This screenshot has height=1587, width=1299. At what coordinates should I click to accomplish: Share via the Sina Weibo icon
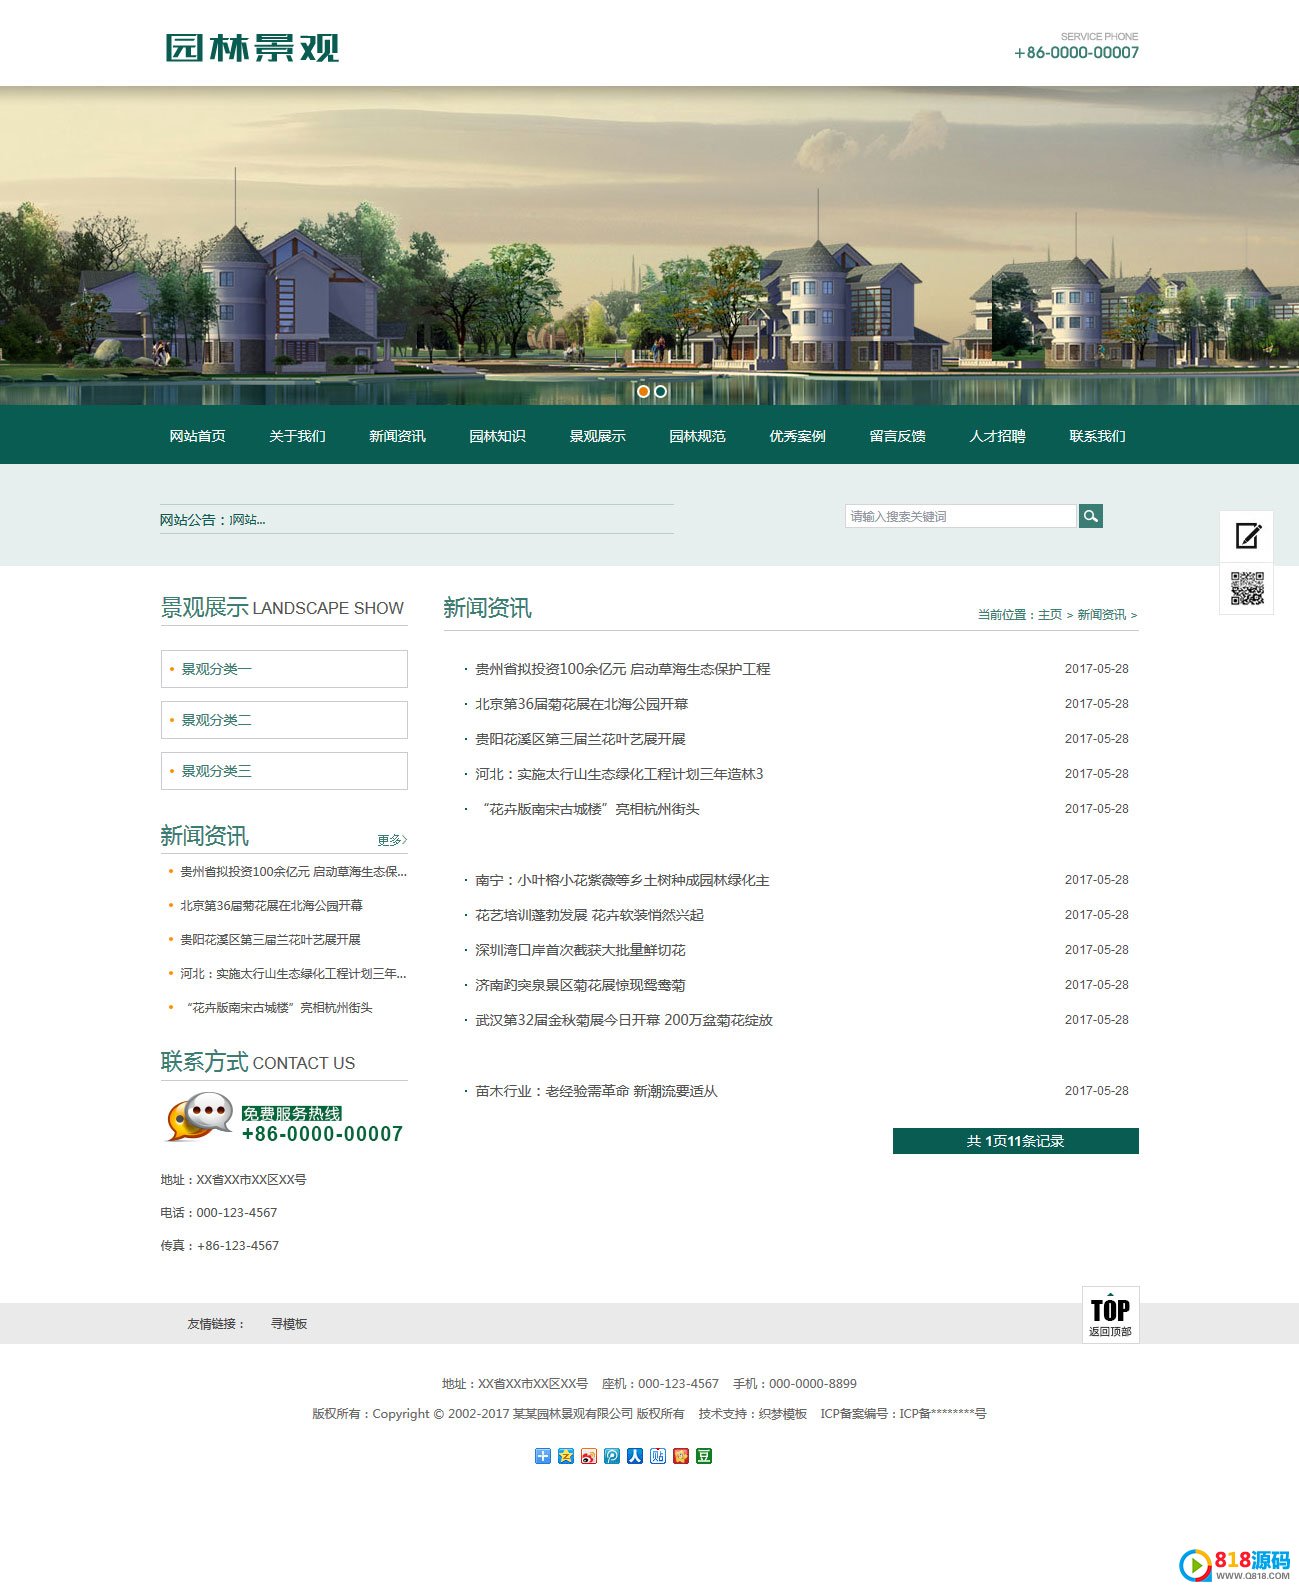(589, 1456)
